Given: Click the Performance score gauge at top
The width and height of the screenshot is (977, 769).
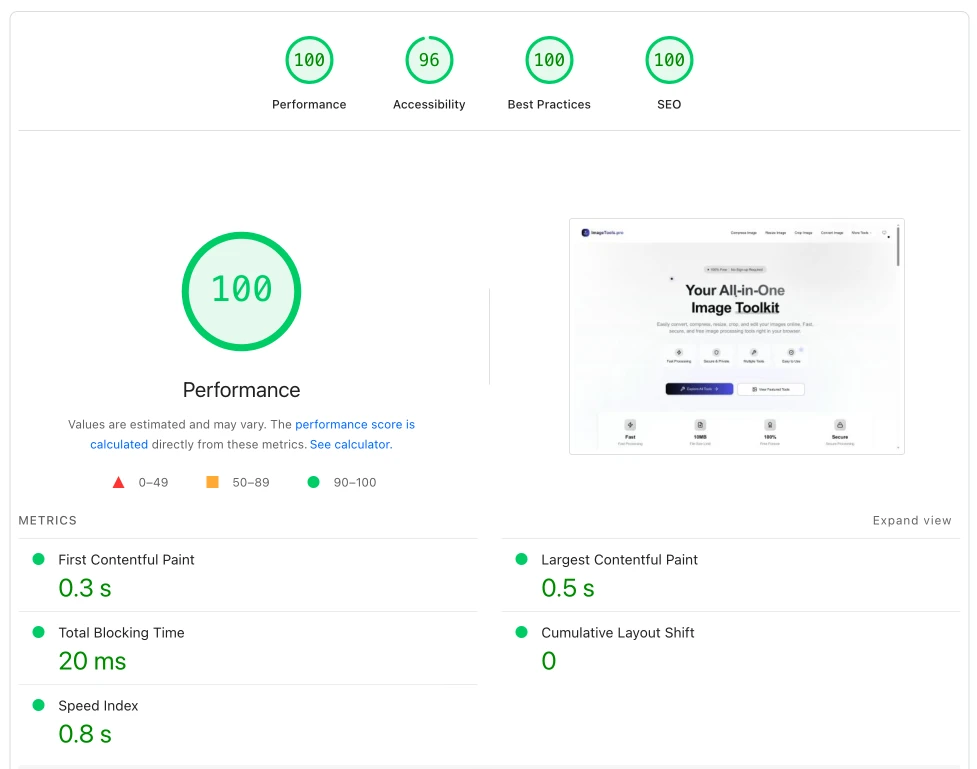Looking at the screenshot, I should [x=309, y=60].
